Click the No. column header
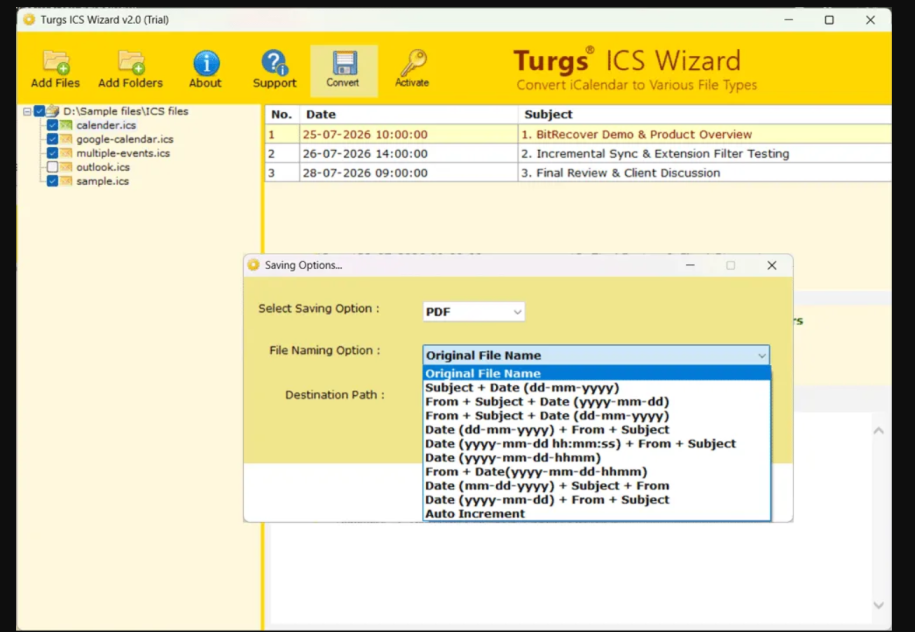 point(282,114)
